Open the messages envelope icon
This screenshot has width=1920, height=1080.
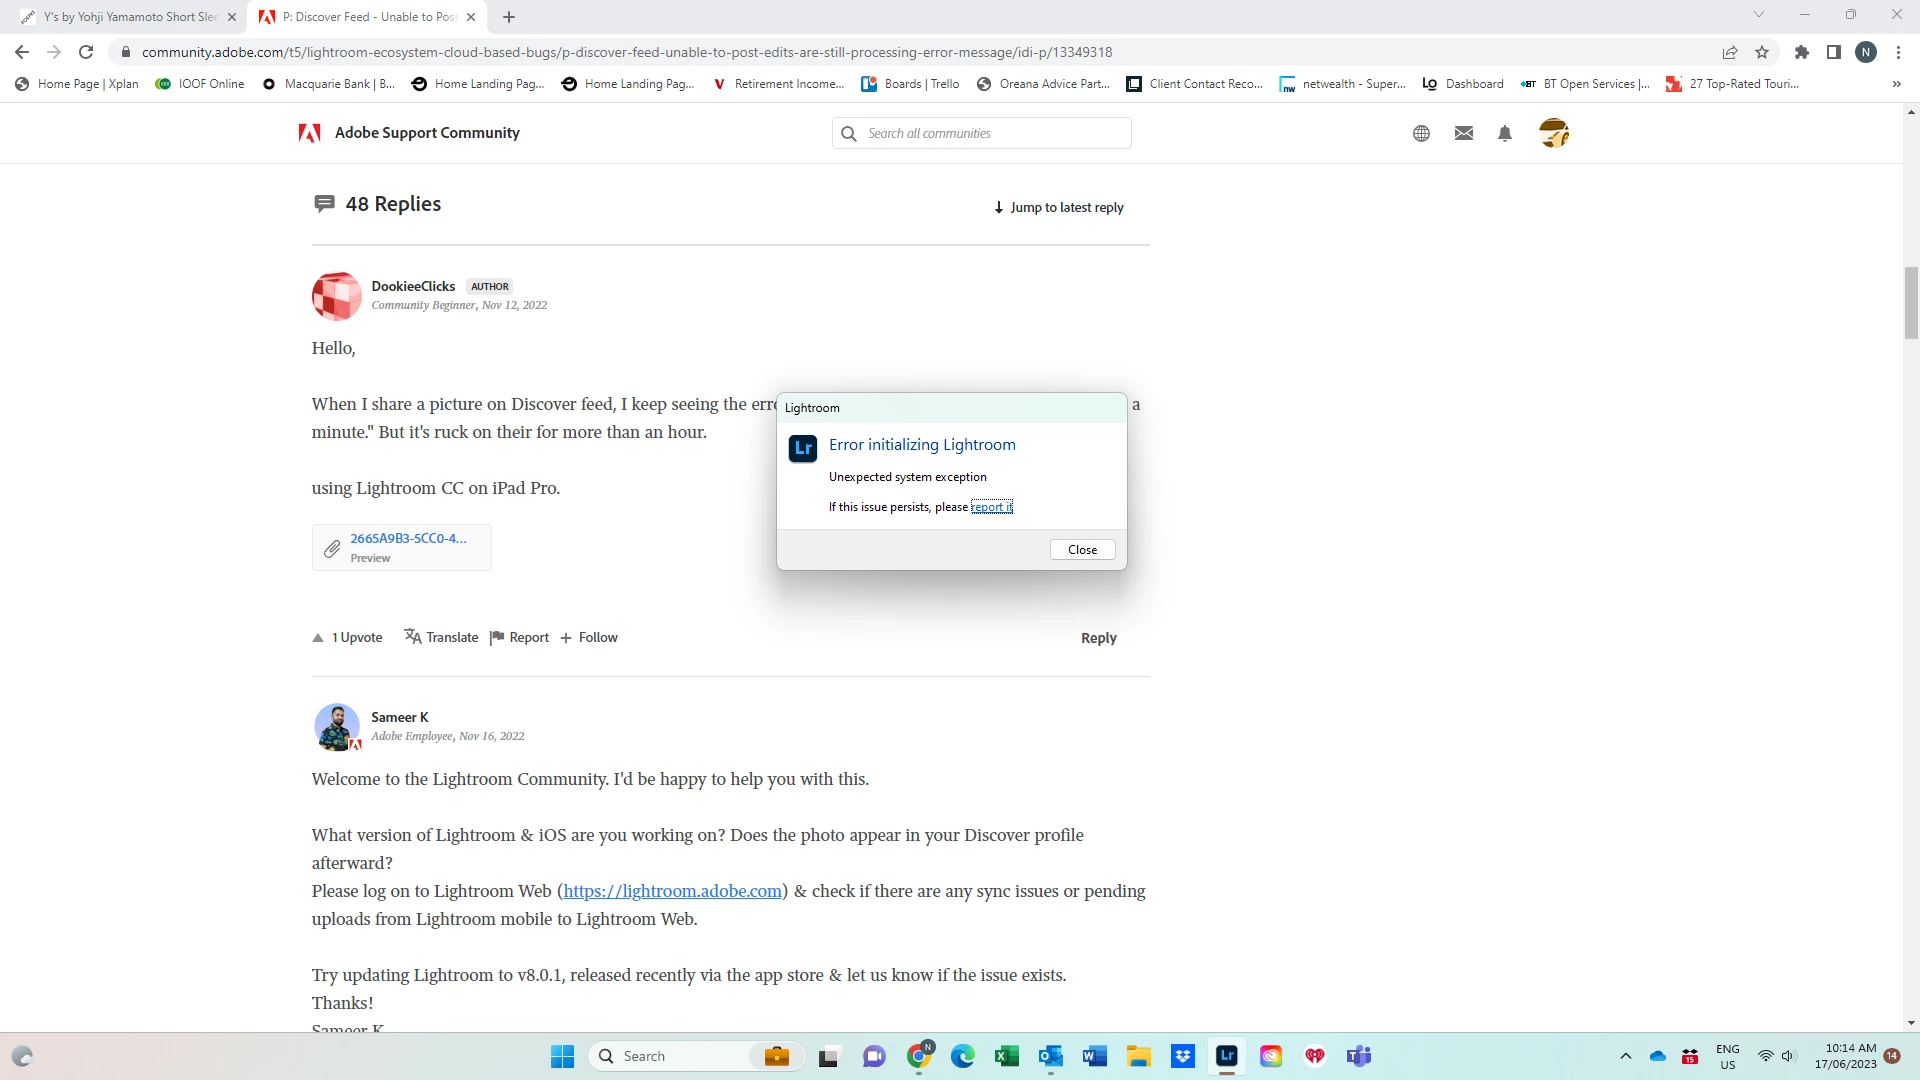(x=1463, y=133)
